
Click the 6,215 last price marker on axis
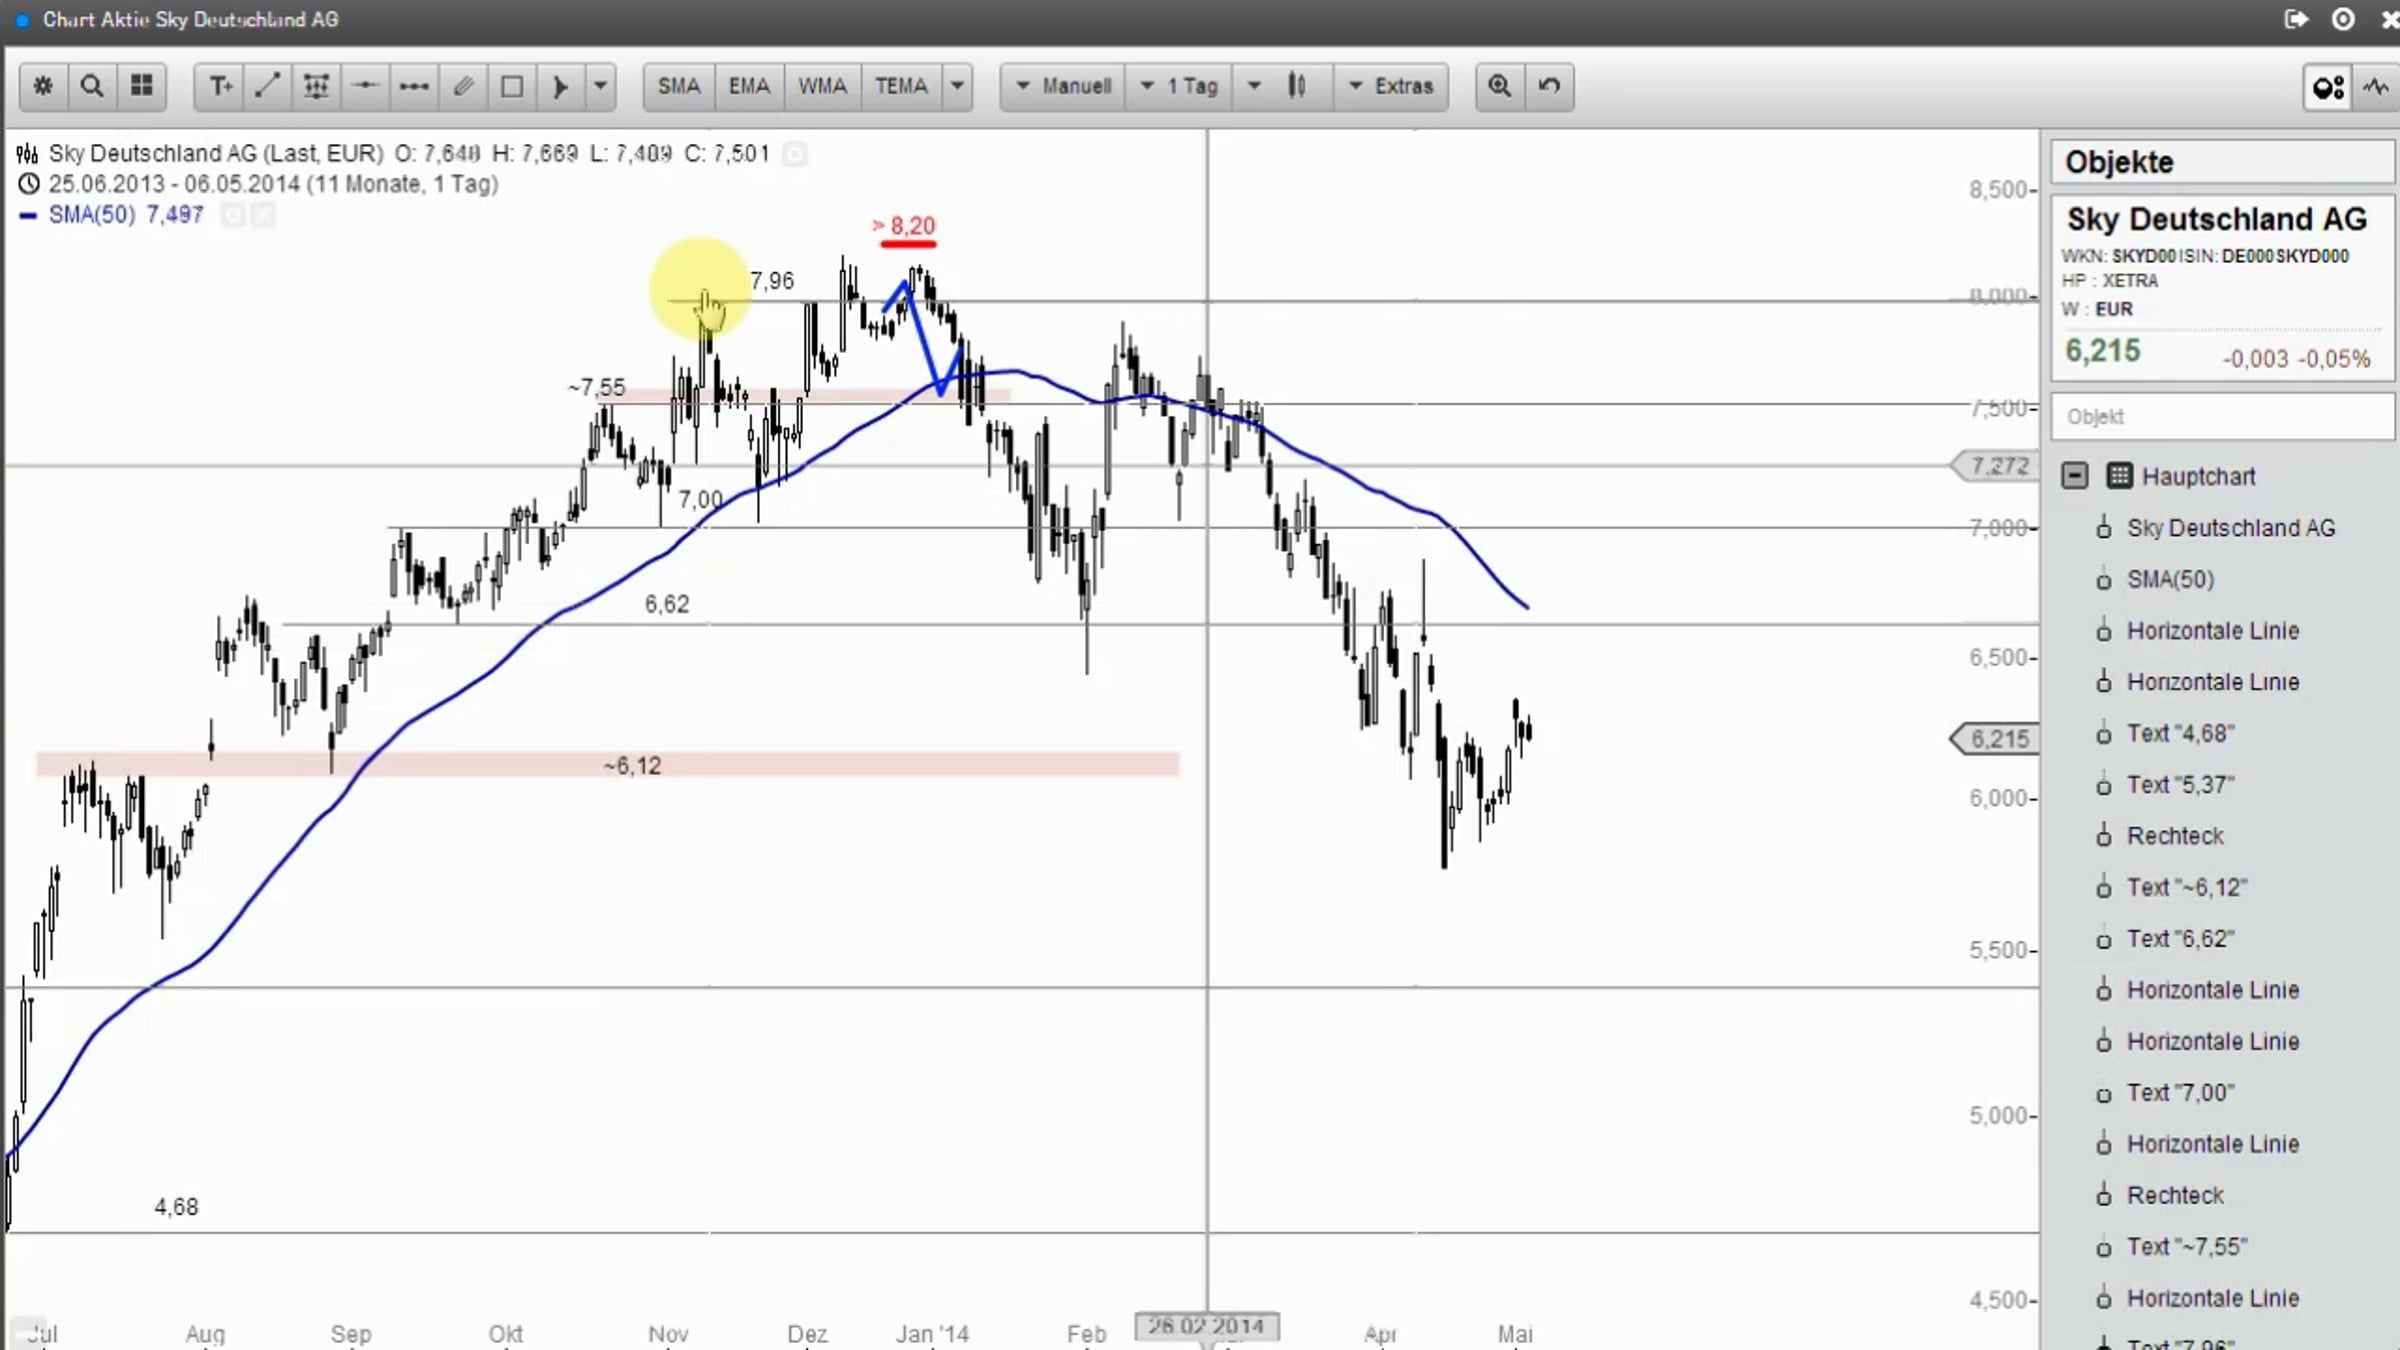pyautogui.click(x=1996, y=739)
